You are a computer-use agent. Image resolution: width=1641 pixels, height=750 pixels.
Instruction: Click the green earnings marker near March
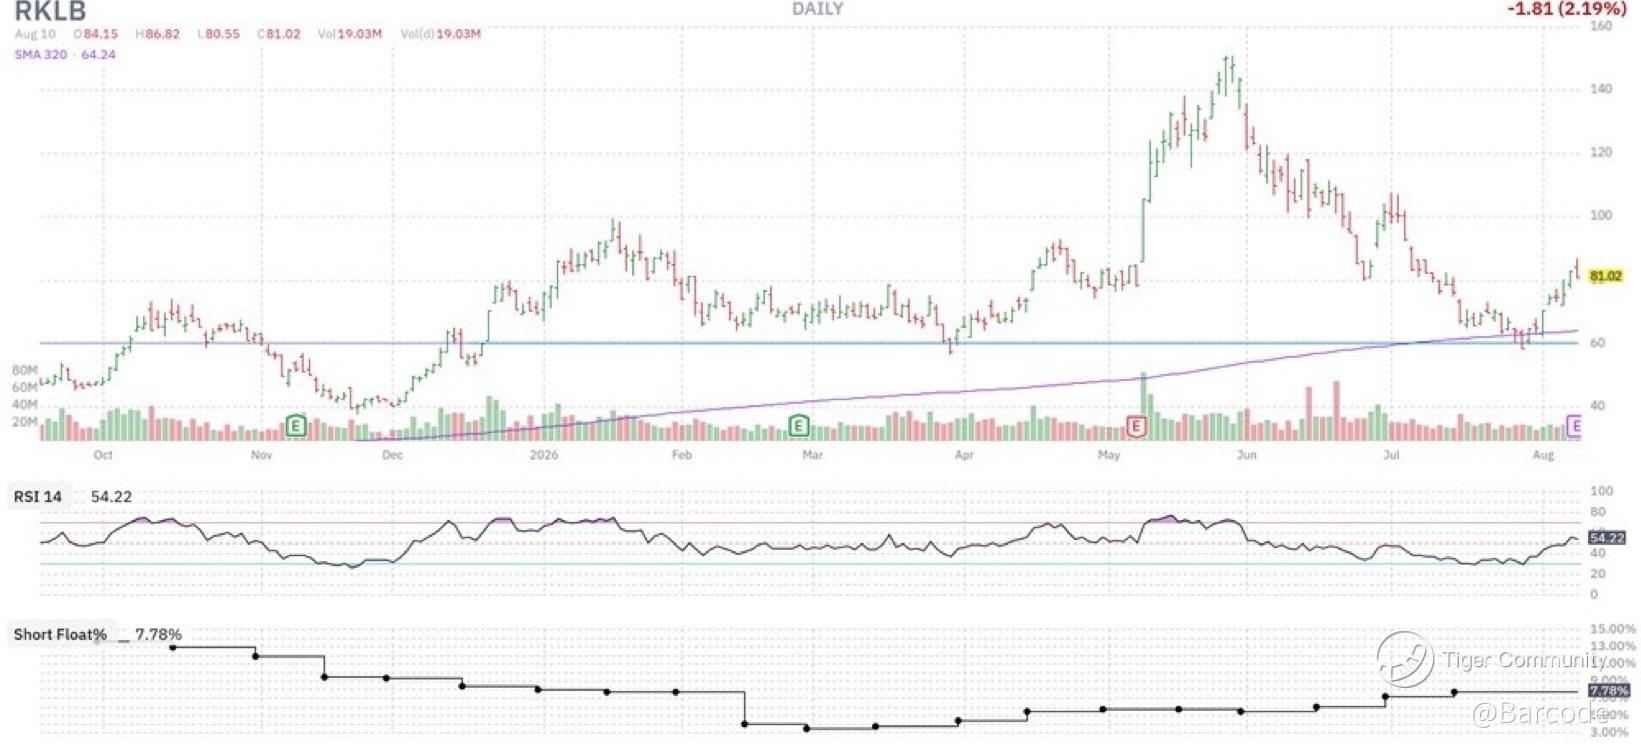[x=798, y=426]
